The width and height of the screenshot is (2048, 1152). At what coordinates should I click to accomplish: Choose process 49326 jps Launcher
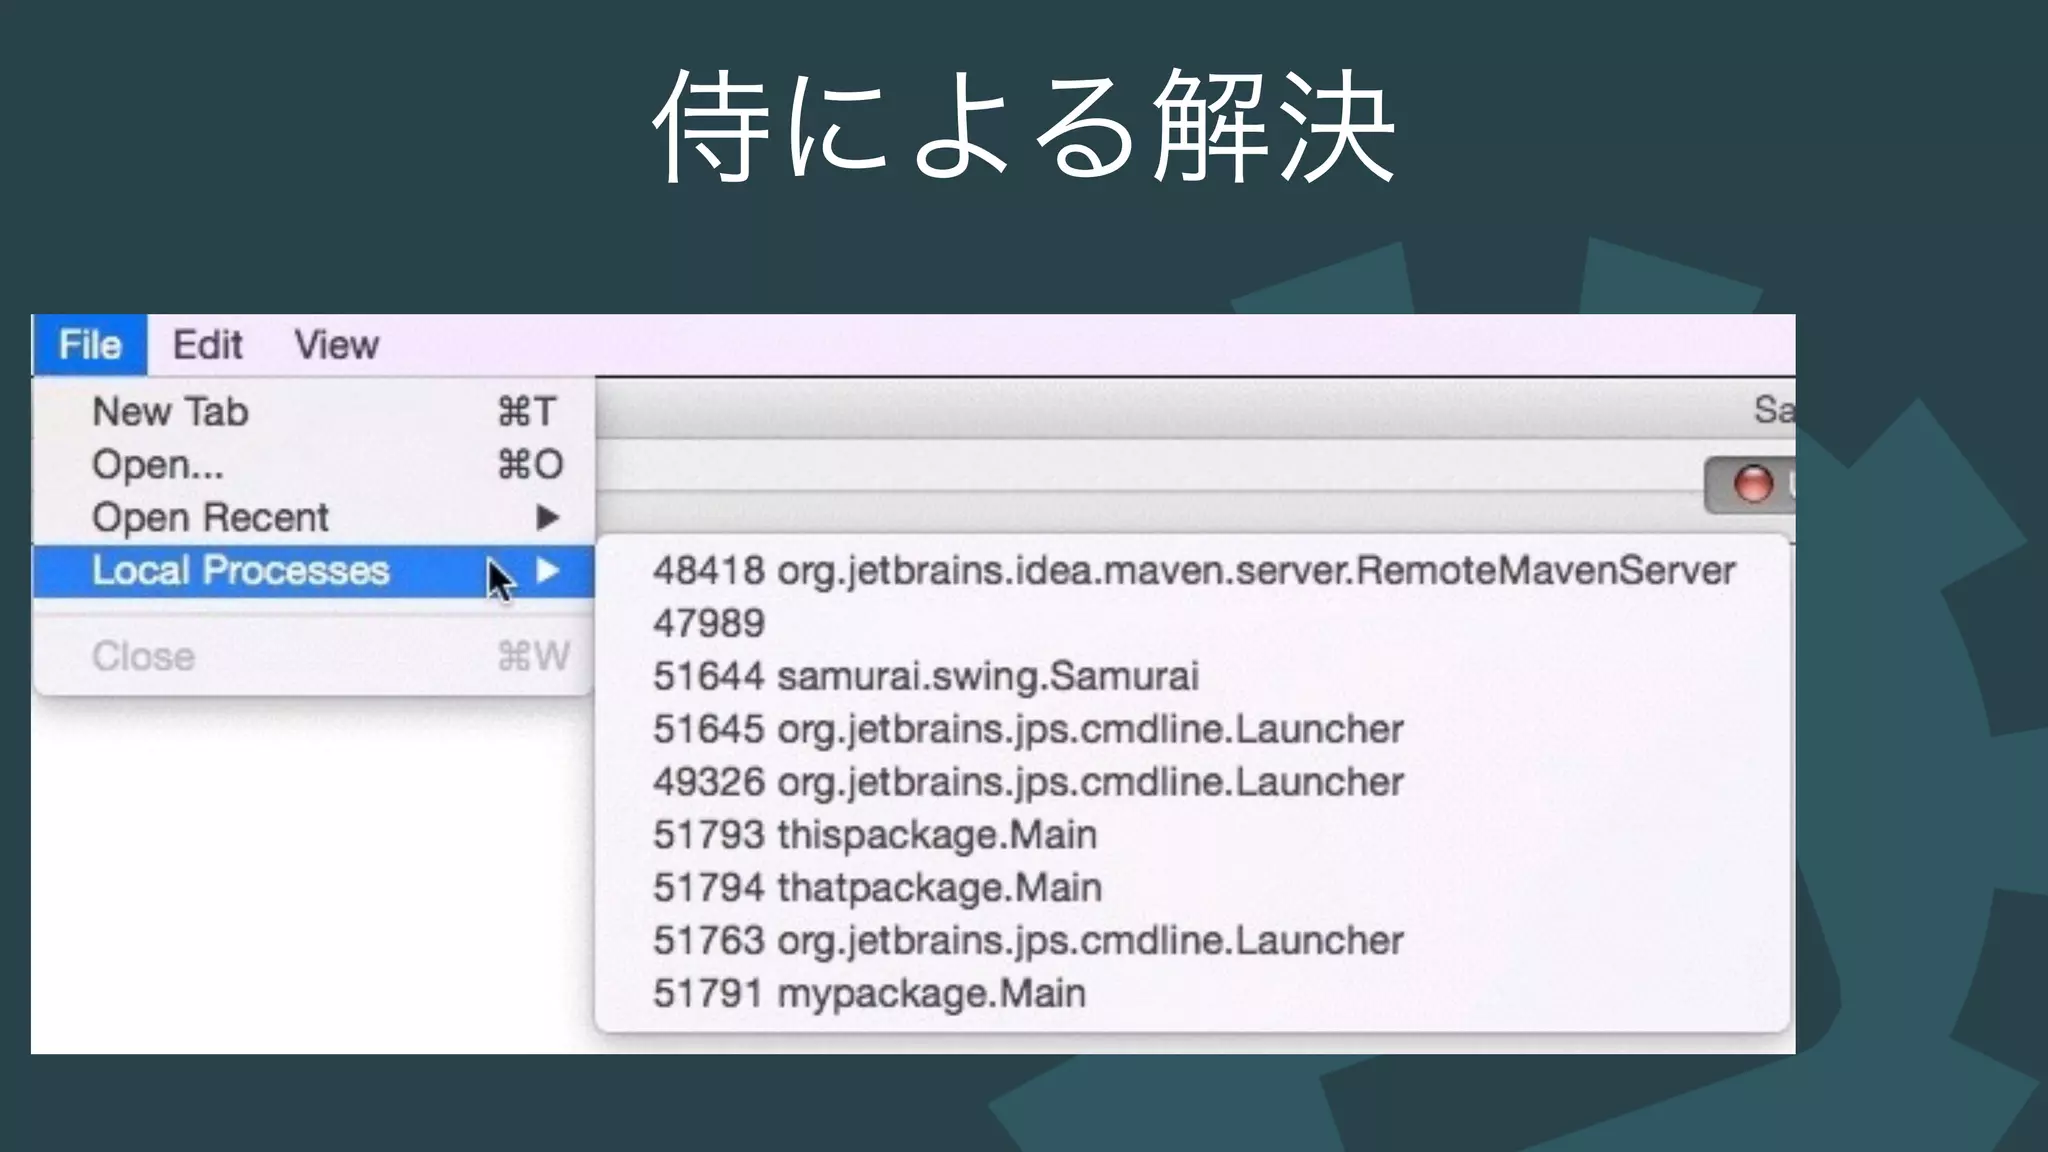pos(1028,782)
